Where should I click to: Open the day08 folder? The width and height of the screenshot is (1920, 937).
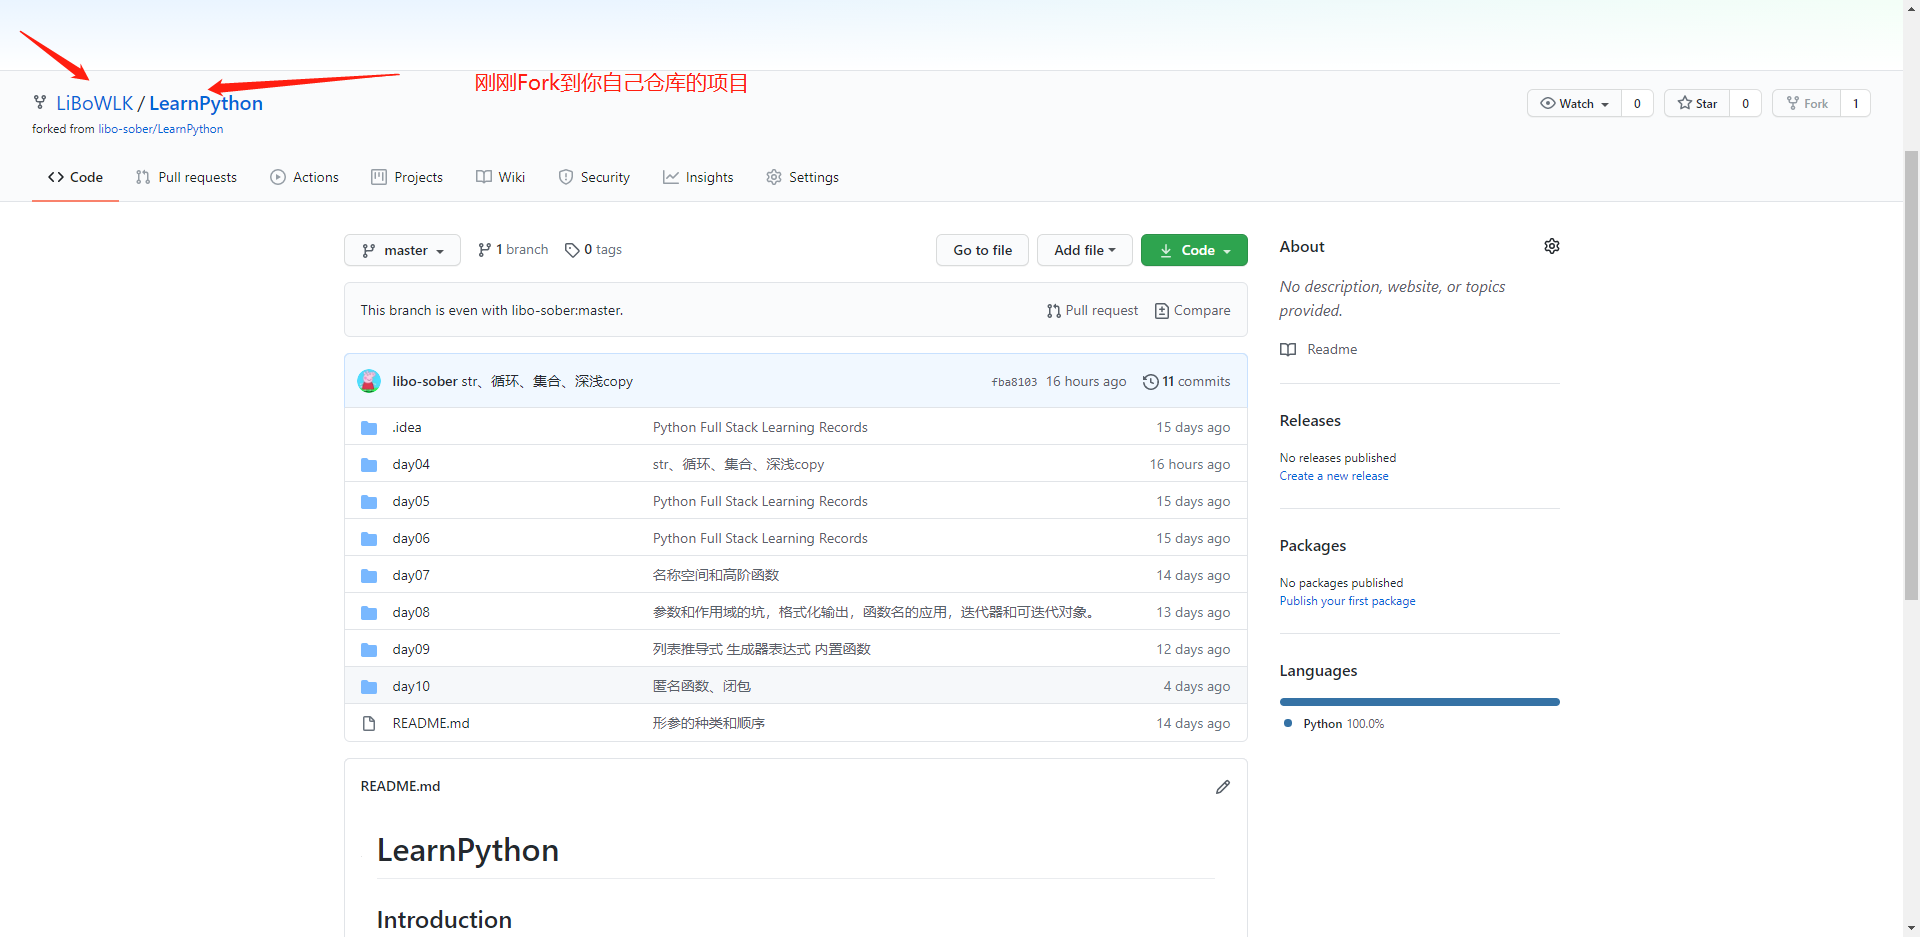[411, 612]
